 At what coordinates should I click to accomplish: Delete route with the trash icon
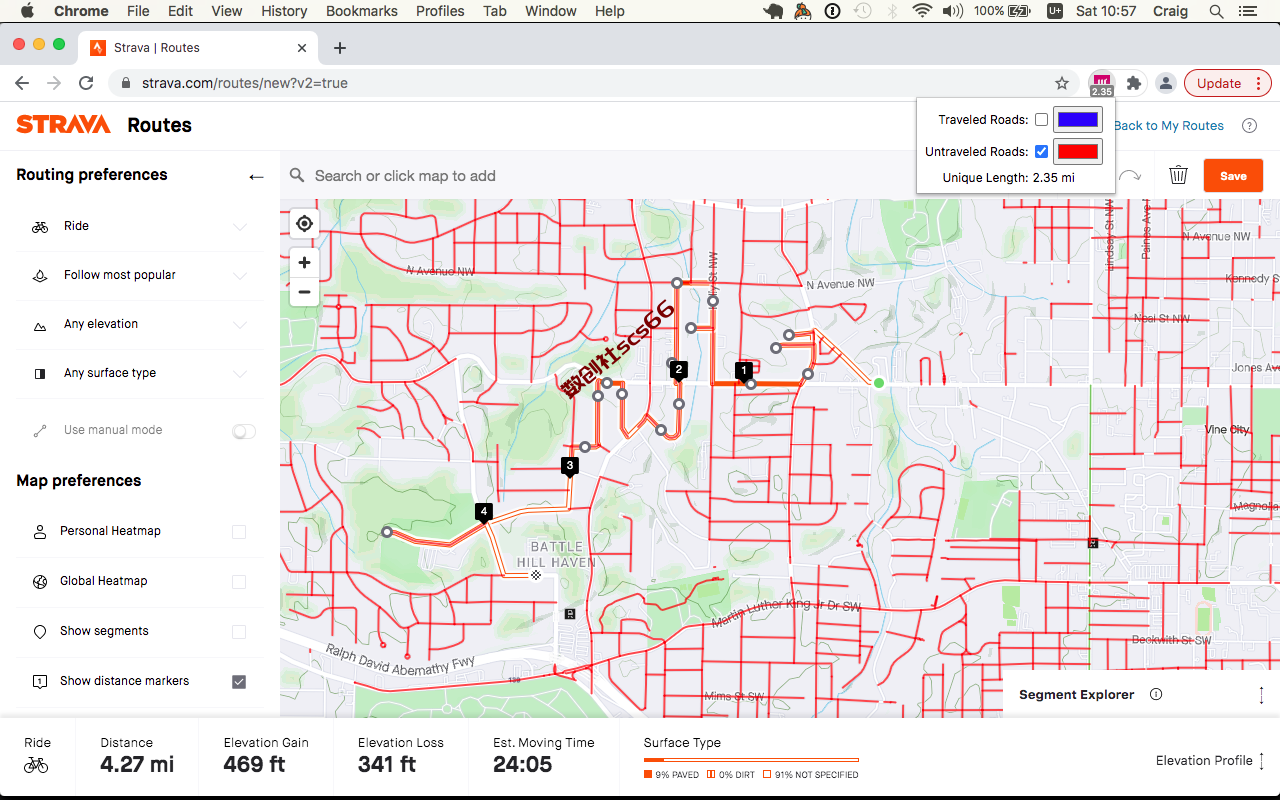point(1178,176)
